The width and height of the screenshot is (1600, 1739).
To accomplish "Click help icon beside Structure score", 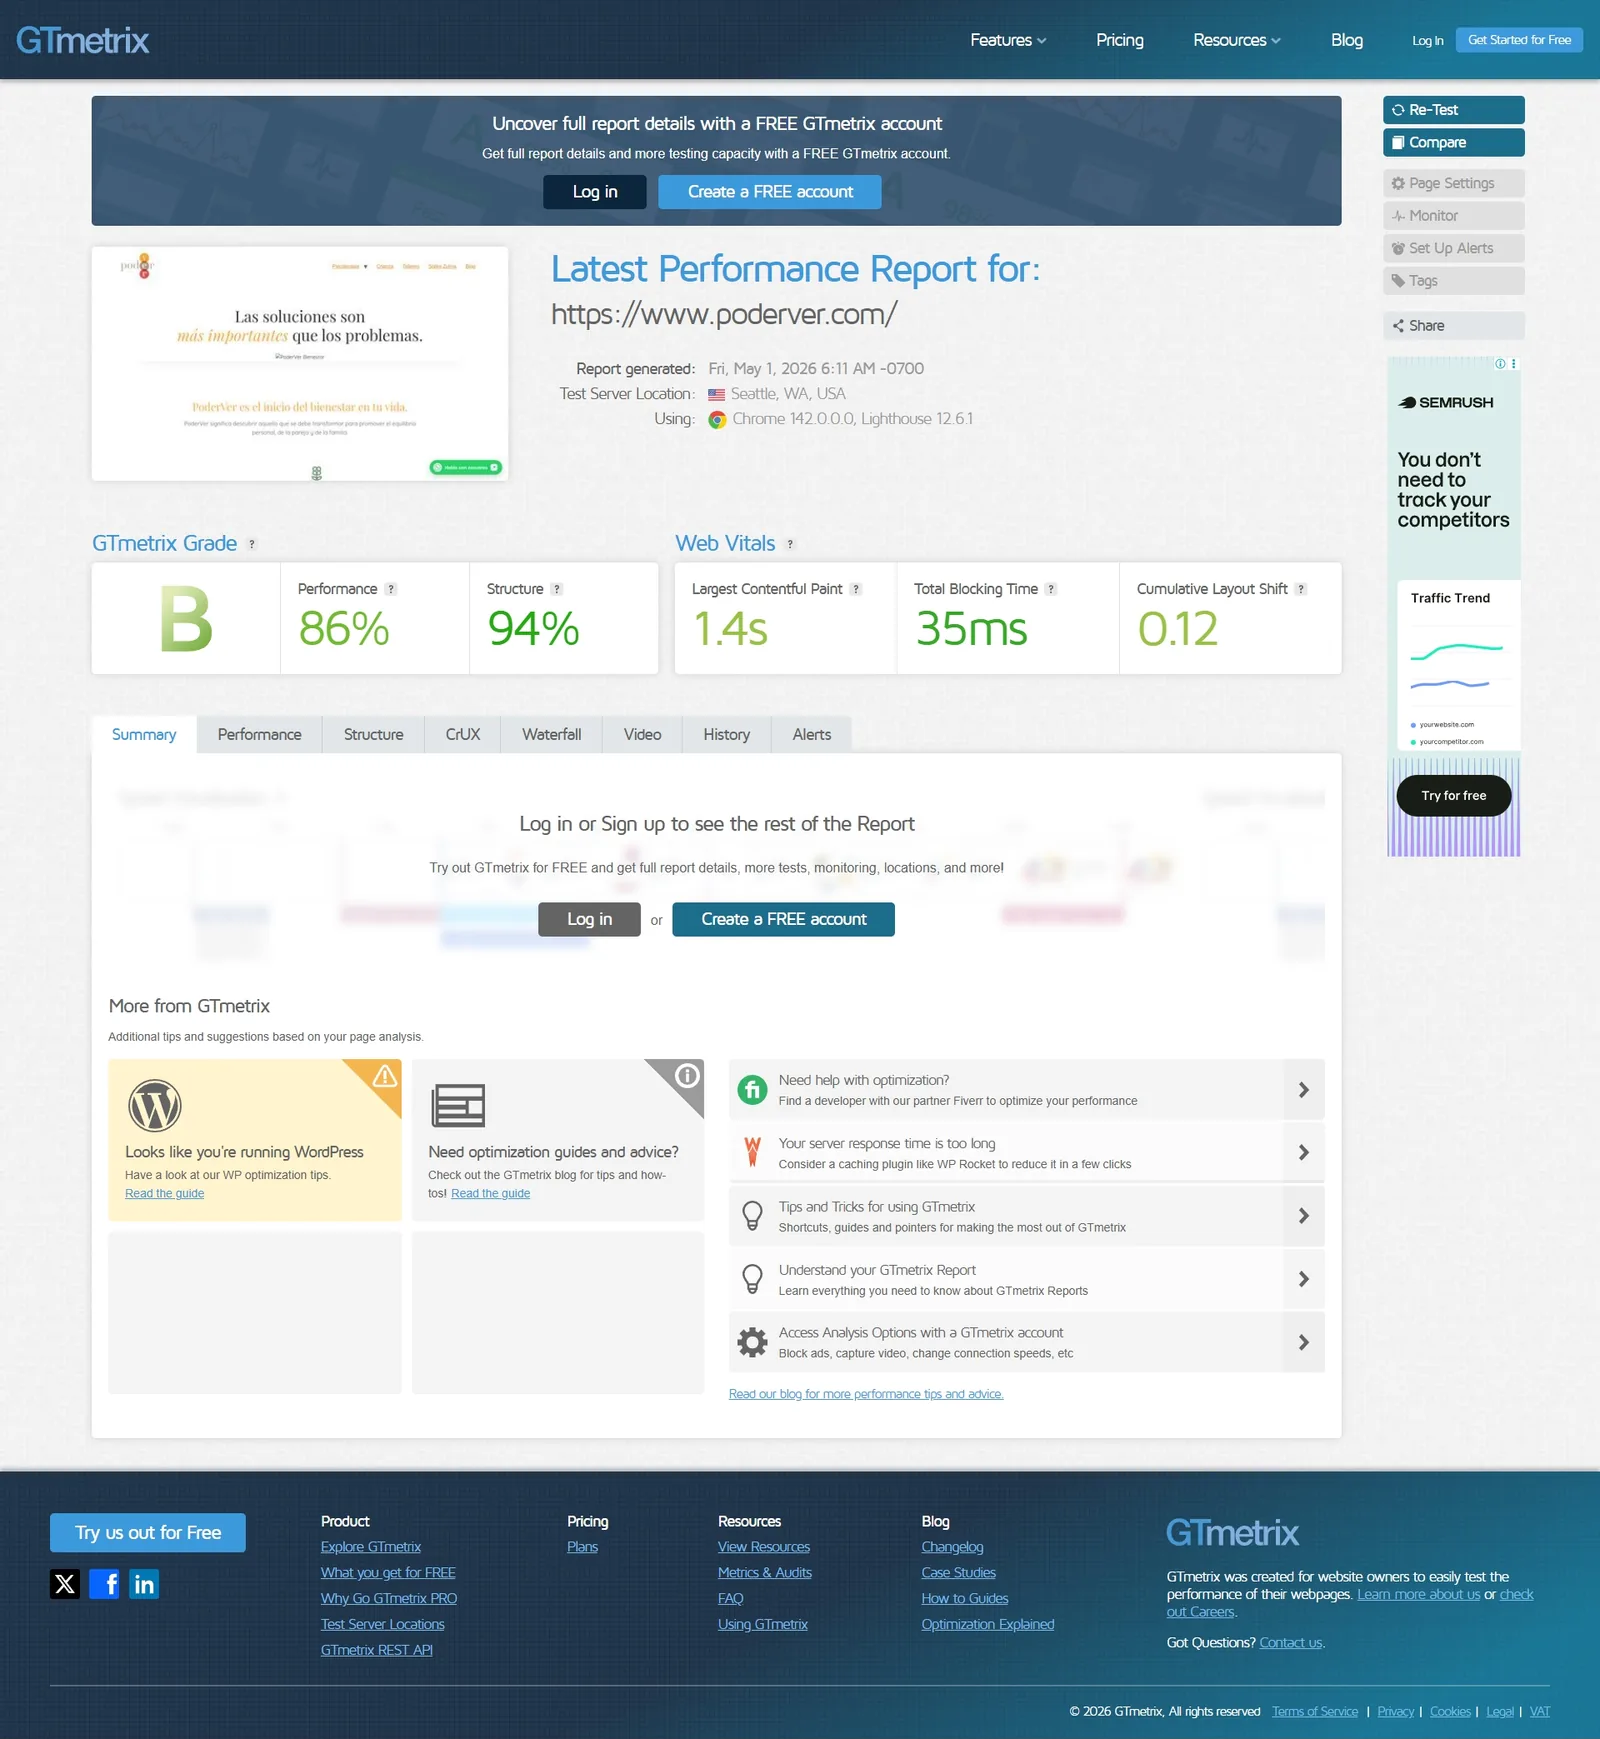I will [x=557, y=589].
